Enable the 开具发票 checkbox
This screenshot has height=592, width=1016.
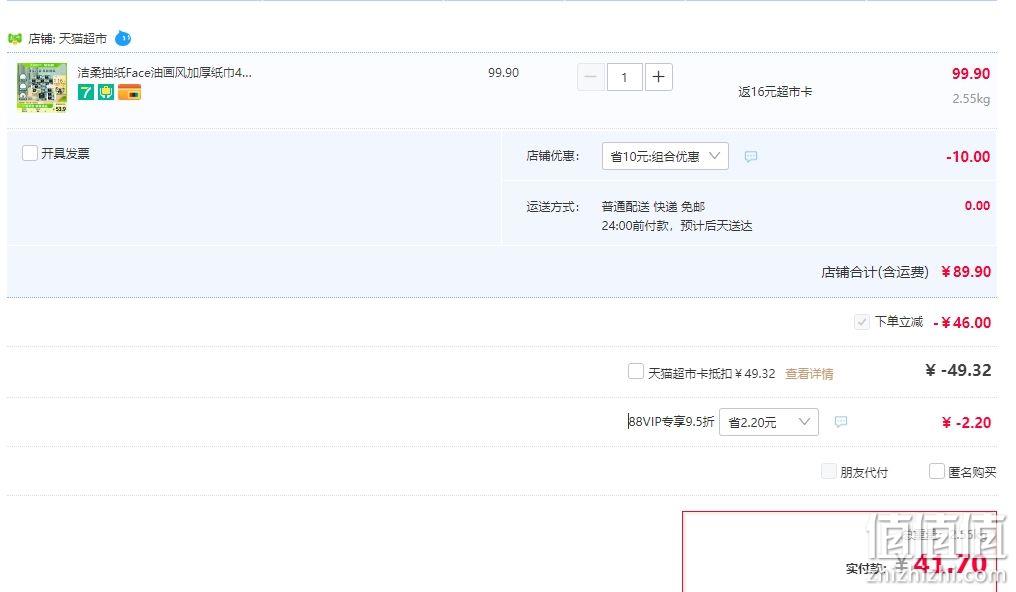[x=30, y=153]
